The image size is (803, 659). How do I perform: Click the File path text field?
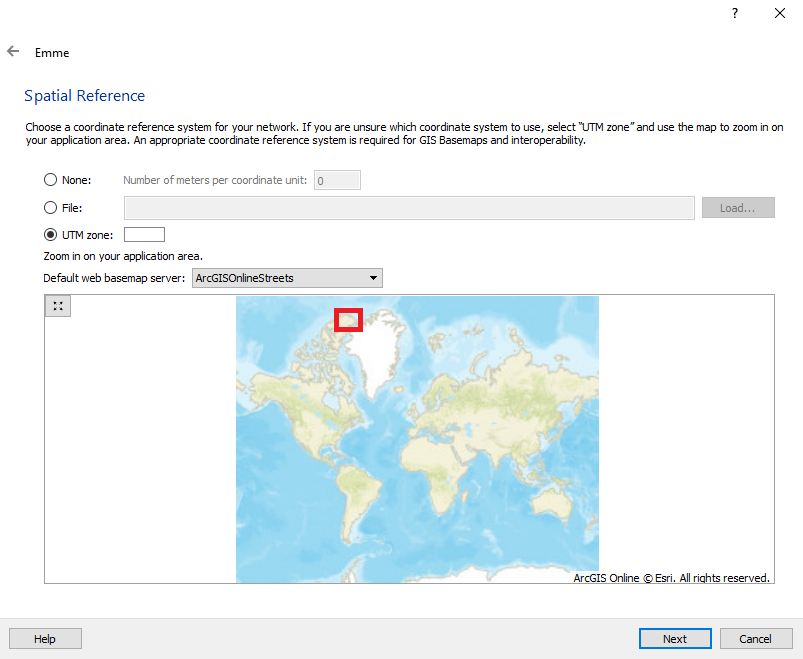409,208
